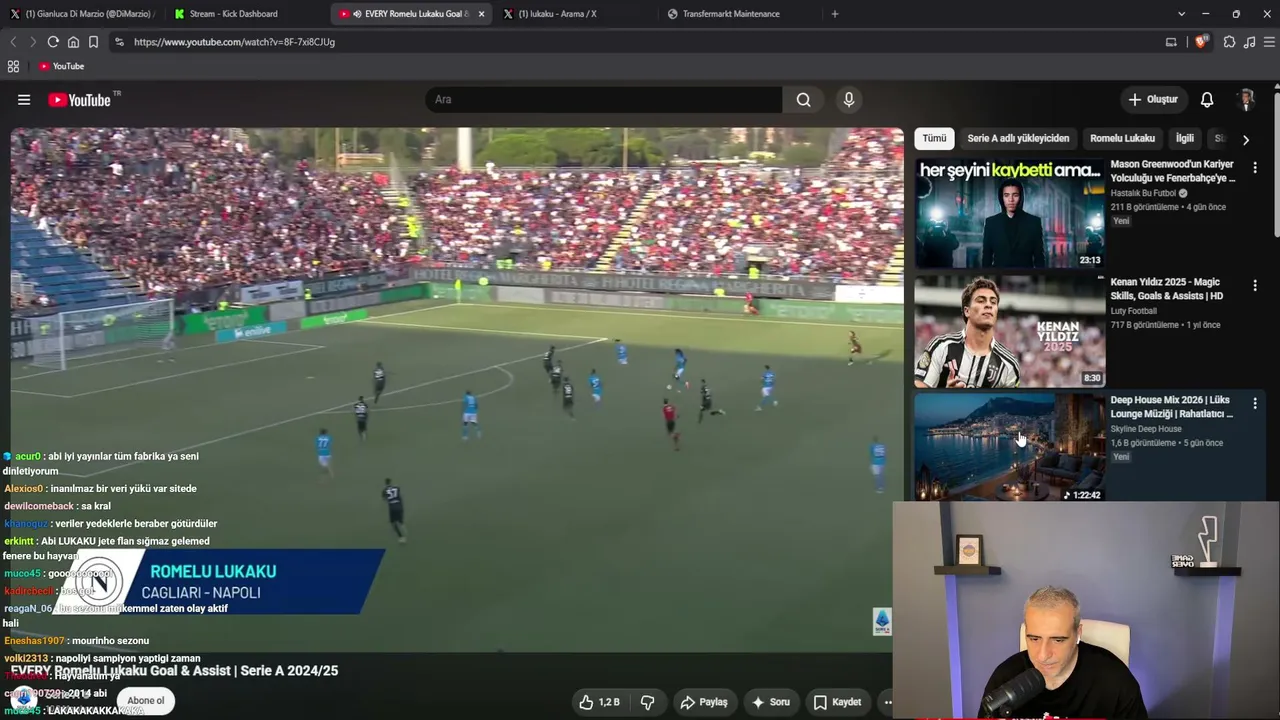Click the browser home icon
Viewport: 1280px width, 720px height.
coord(73,42)
